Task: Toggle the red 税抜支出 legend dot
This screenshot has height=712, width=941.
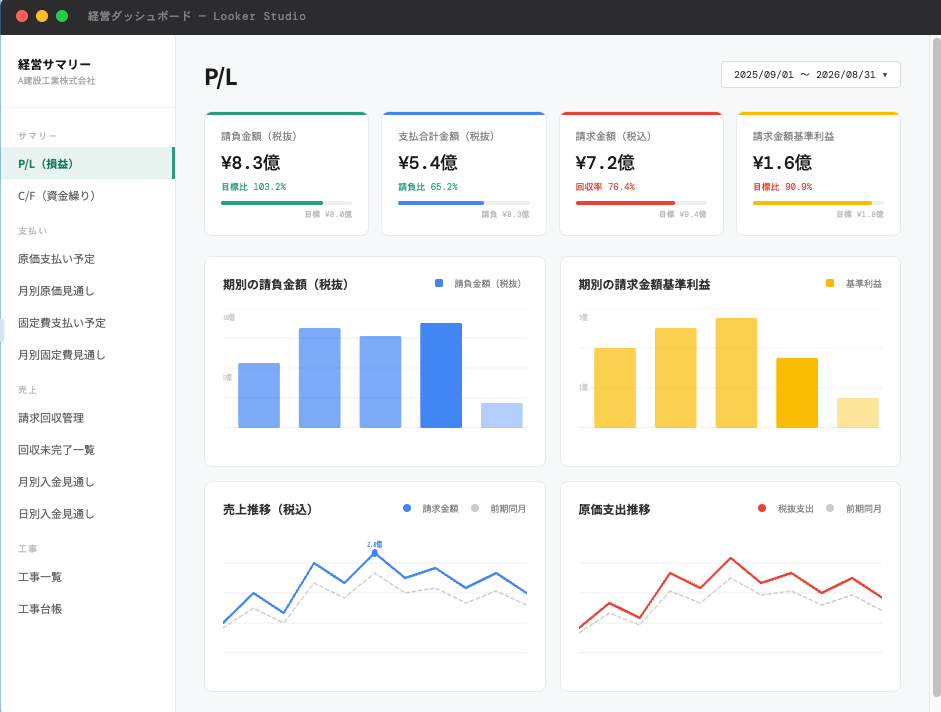Action: click(762, 508)
